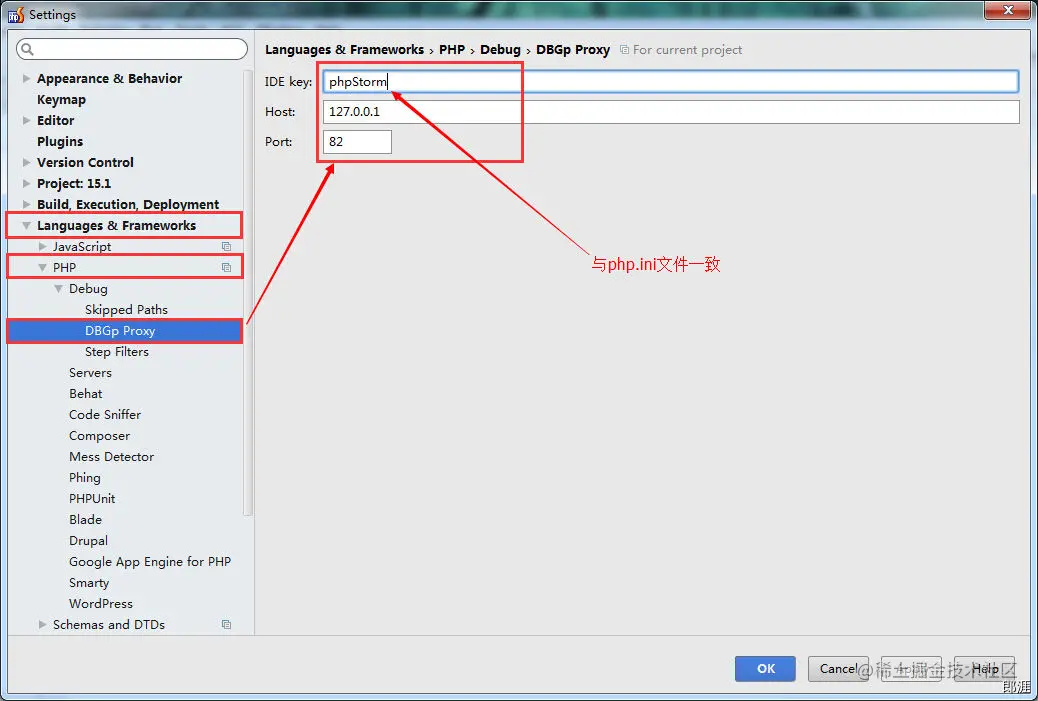Open Drupal settings
Viewport: 1038px width, 701px height.
coord(88,541)
